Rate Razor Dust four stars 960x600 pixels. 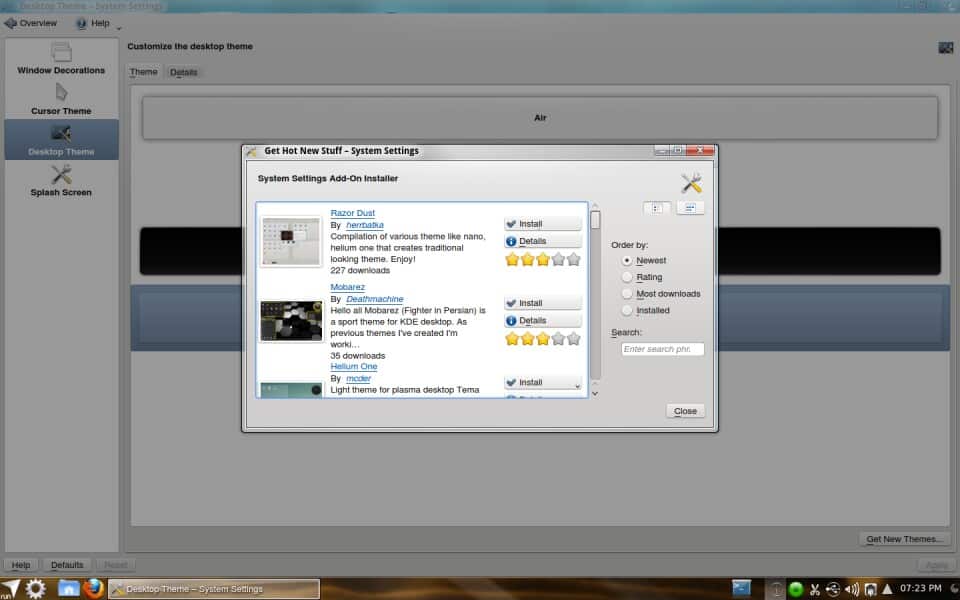[x=558, y=260]
